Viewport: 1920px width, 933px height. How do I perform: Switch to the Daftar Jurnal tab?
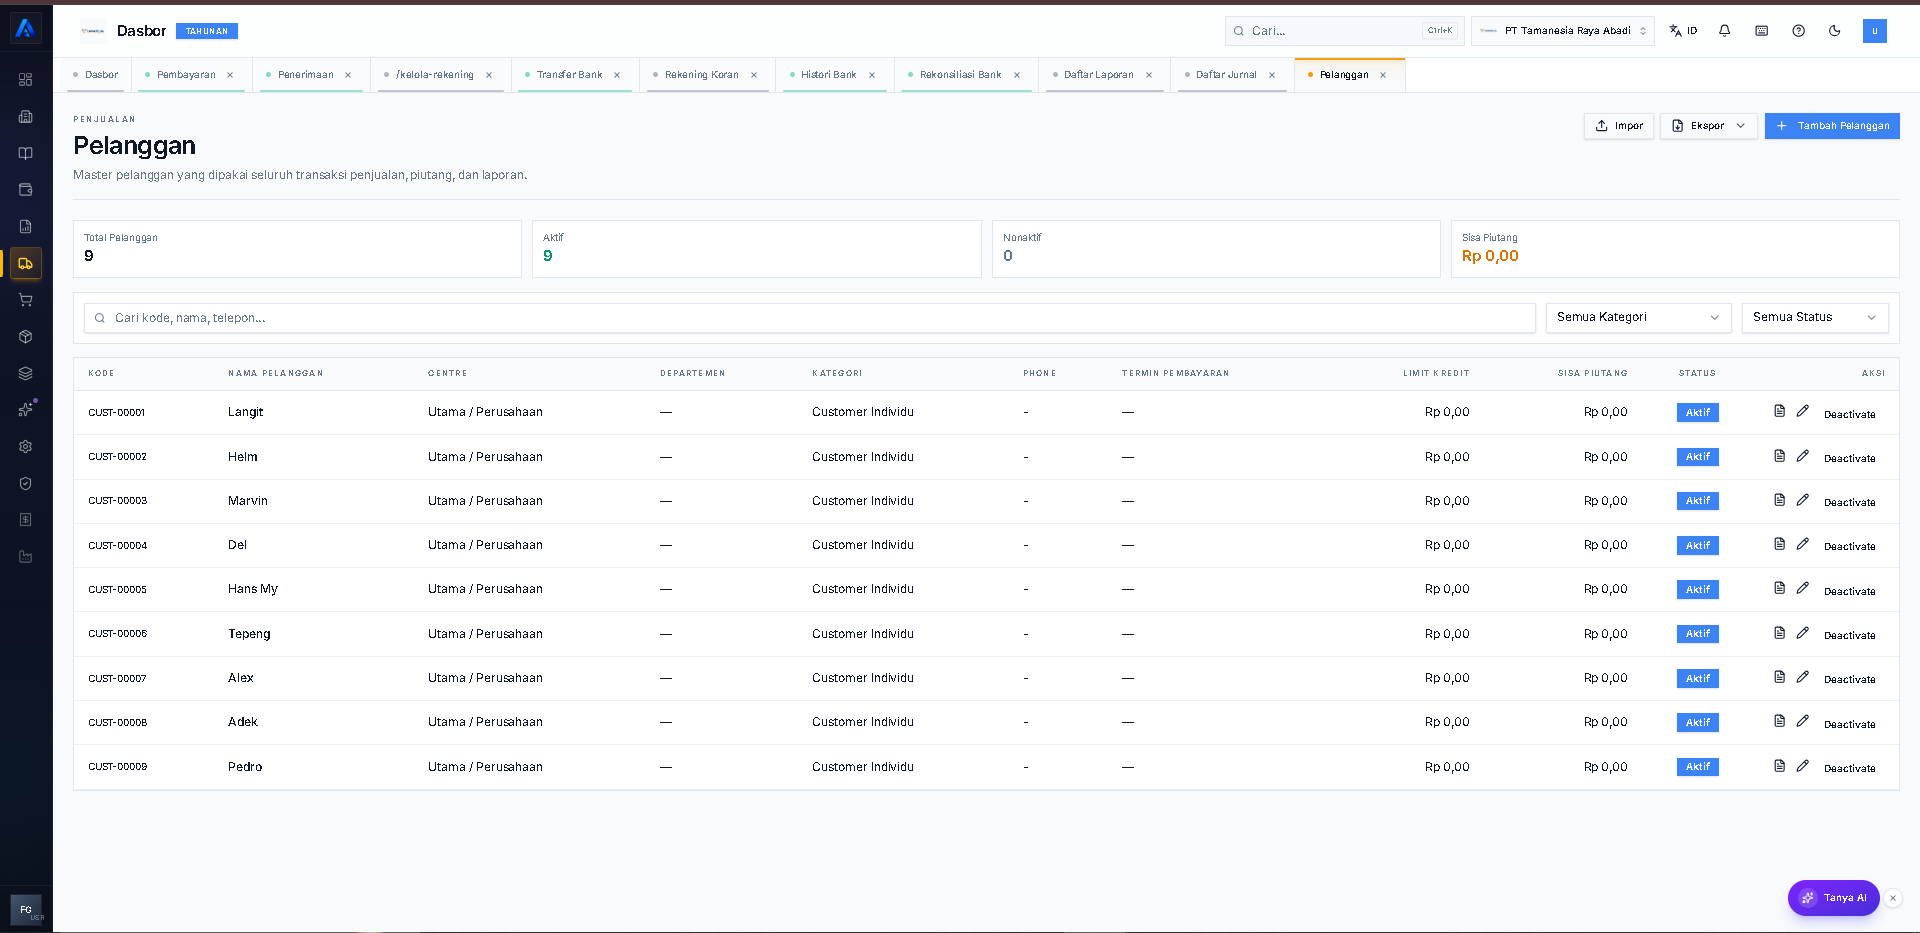coord(1226,75)
